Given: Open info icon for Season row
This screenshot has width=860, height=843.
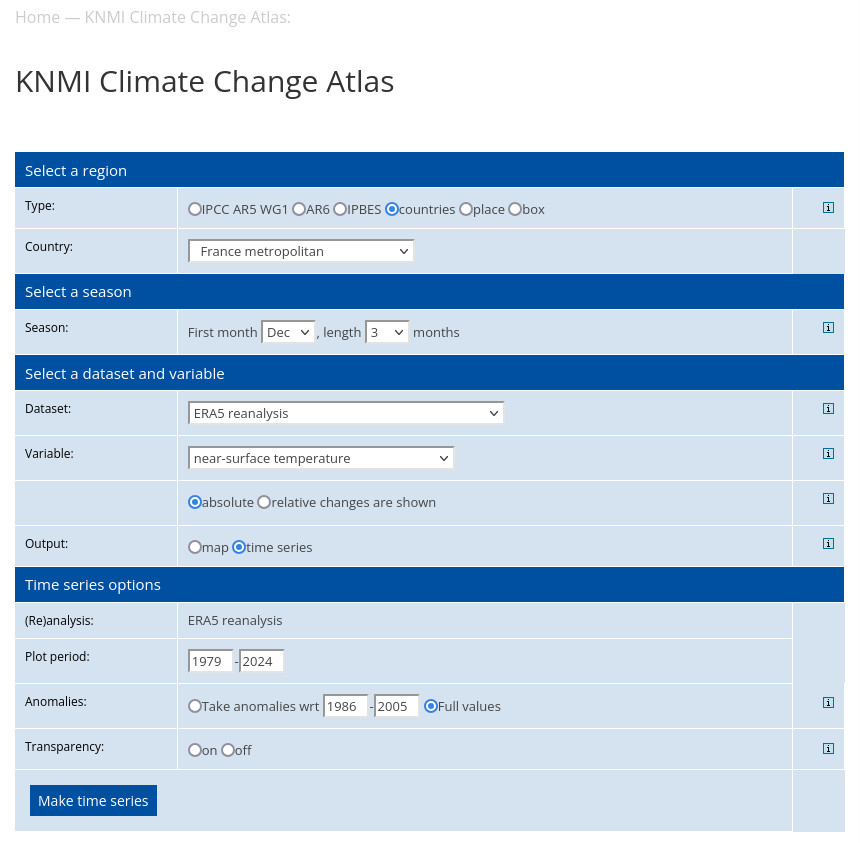Looking at the screenshot, I should click(828, 327).
